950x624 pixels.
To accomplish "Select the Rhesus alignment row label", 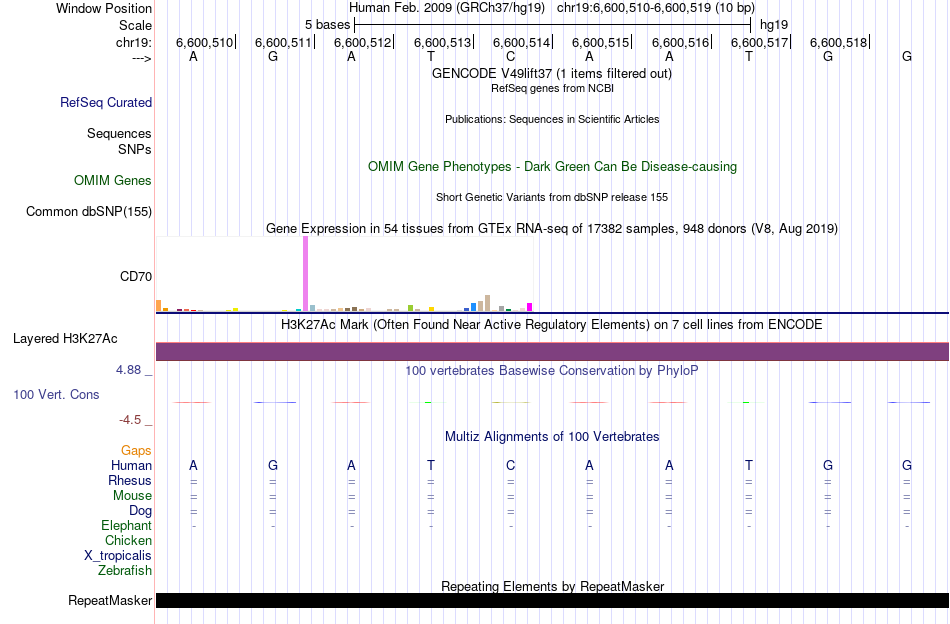I will 130,480.
